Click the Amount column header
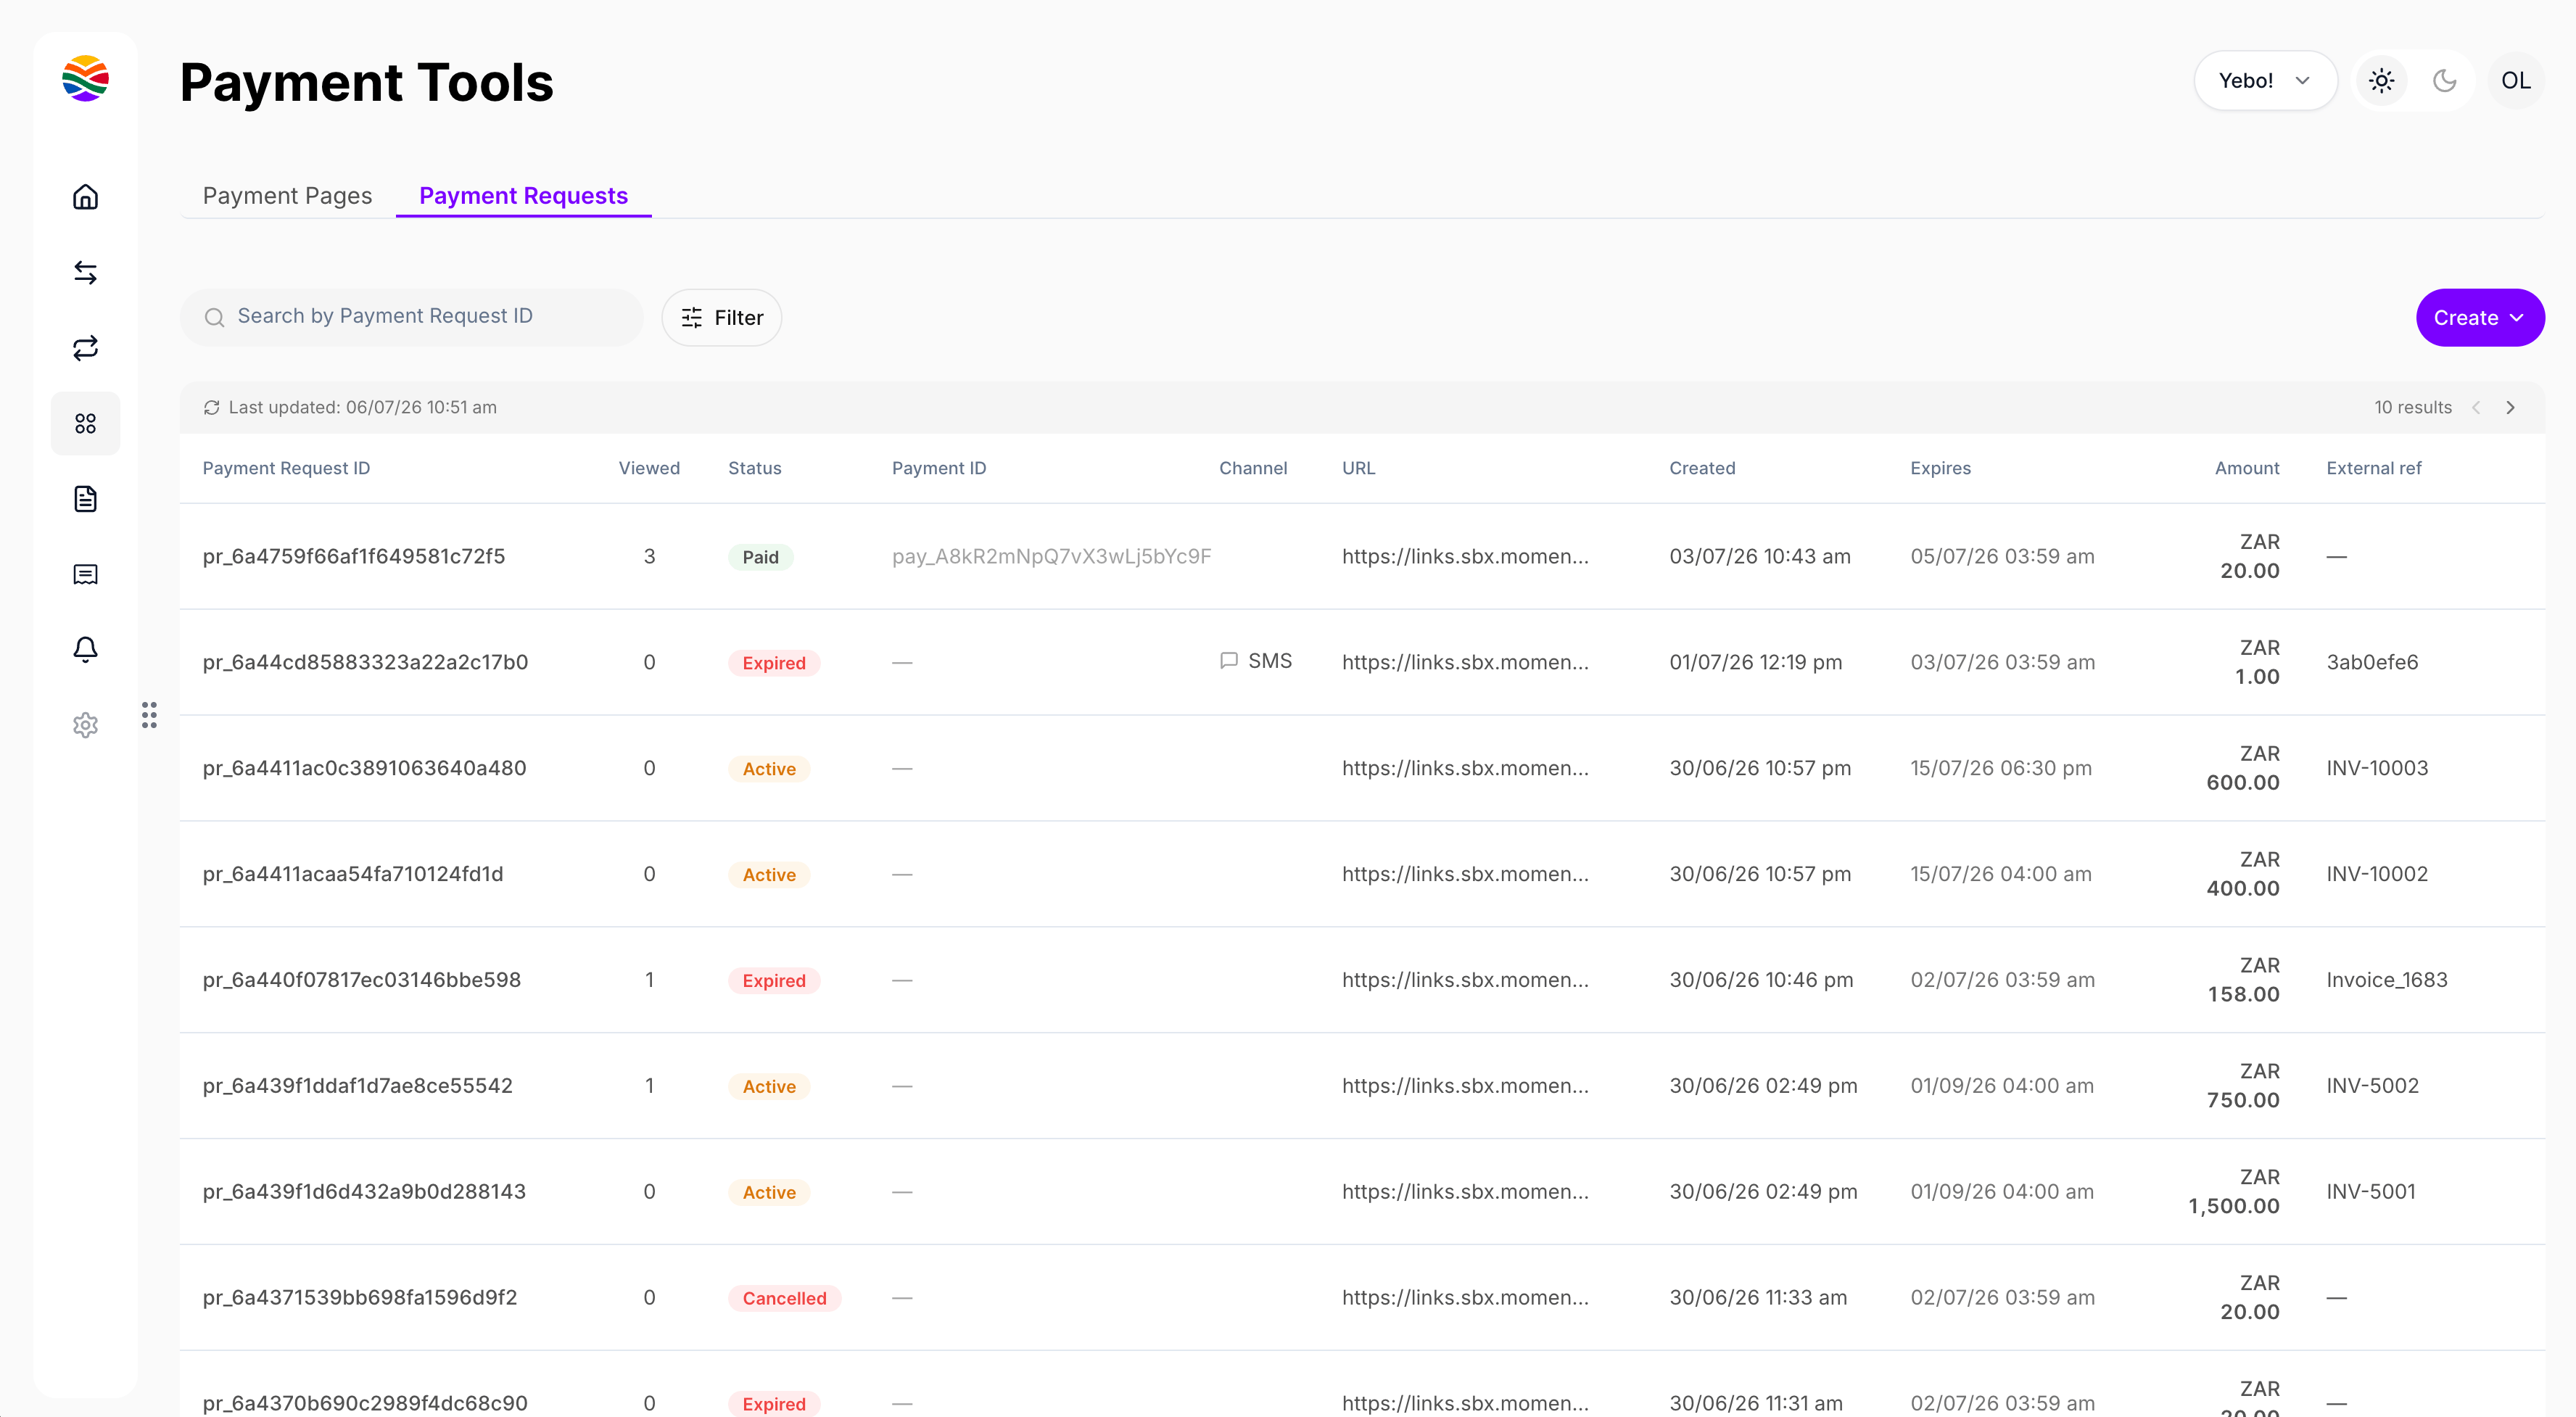2576x1417 pixels. point(2247,468)
